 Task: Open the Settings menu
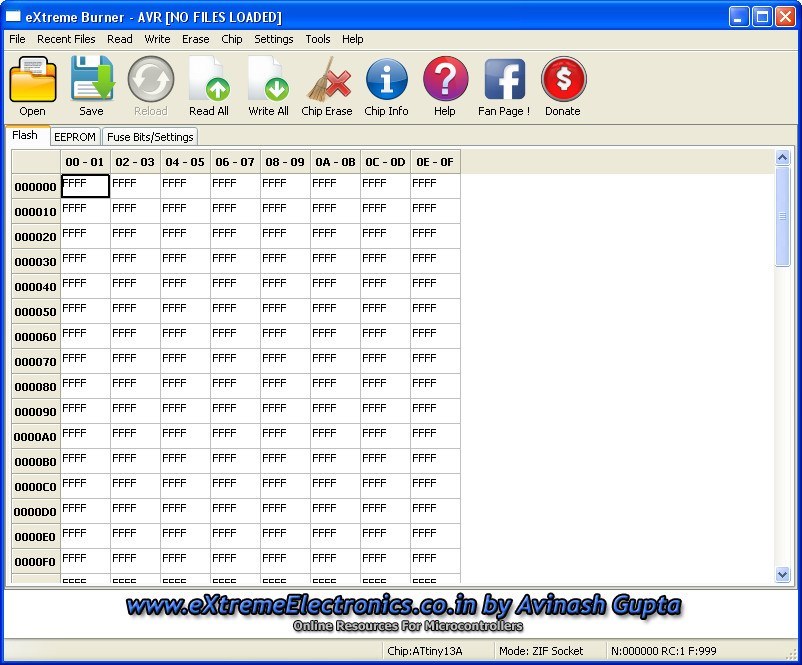273,39
